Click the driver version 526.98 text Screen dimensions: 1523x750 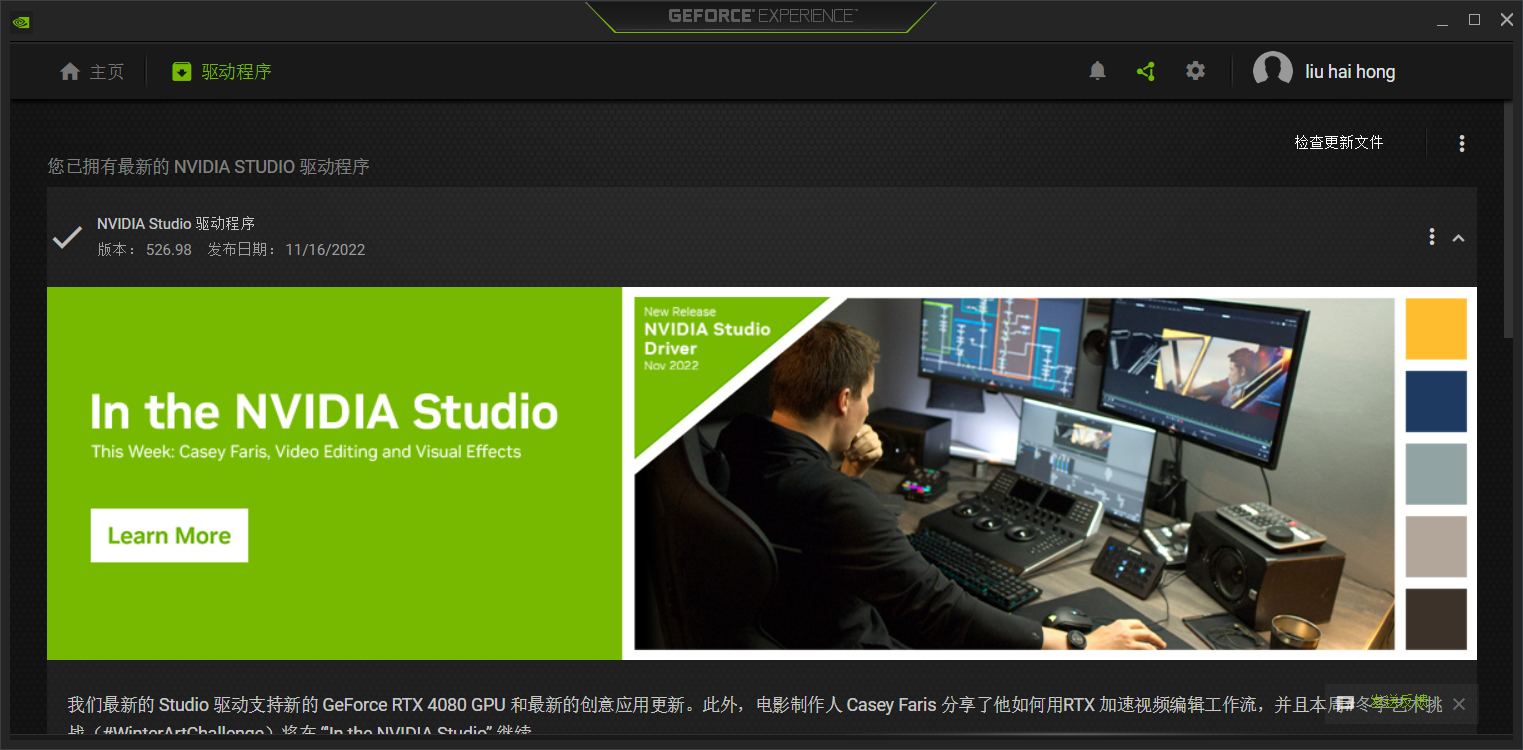click(x=169, y=250)
